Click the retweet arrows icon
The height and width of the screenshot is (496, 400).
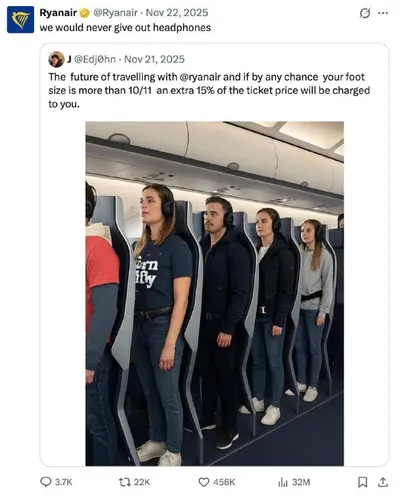pyautogui.click(x=125, y=482)
